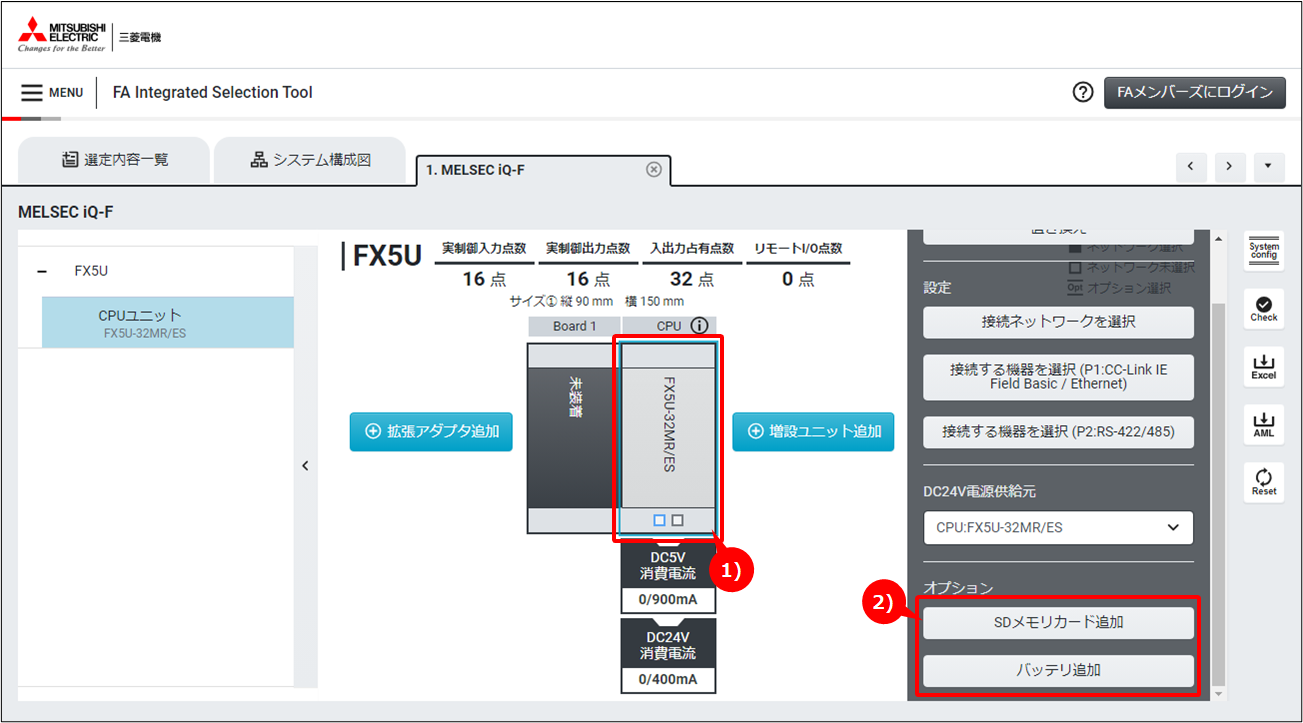Download the AML file icon
This screenshot has height=723, width=1303.
[1264, 424]
